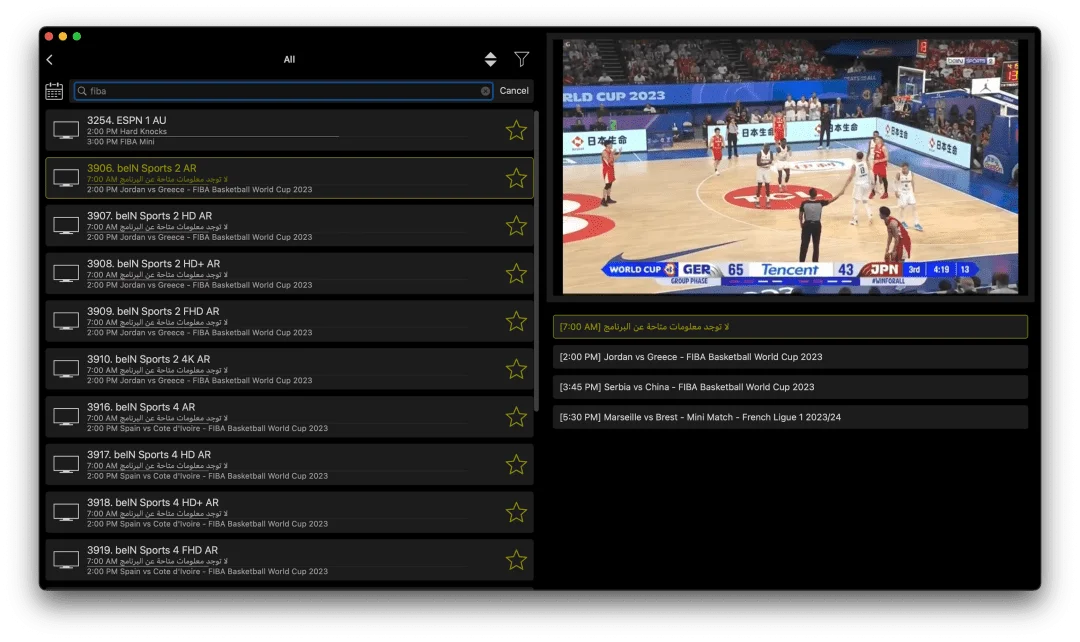The height and width of the screenshot is (642, 1080).
Task: Click the TV icon of 3909. beIN Sports 2 FHD AR
Action: (66, 322)
